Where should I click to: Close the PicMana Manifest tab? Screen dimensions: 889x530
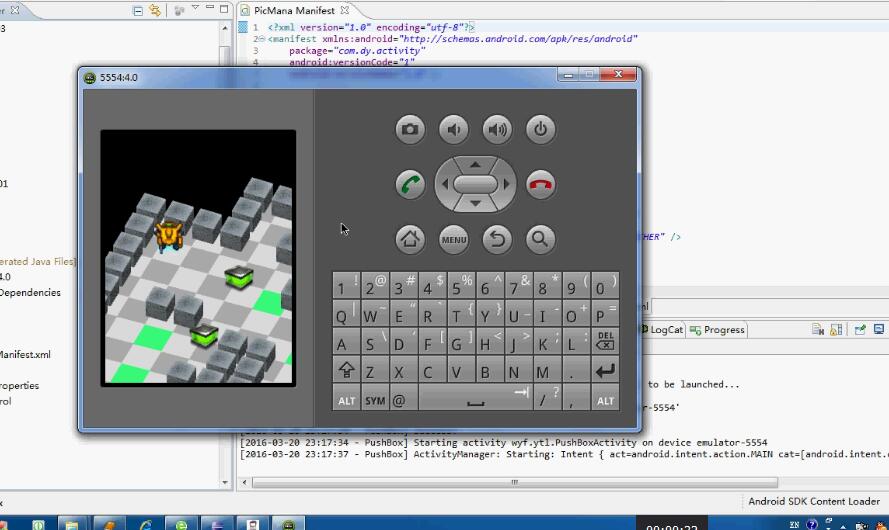click(345, 10)
